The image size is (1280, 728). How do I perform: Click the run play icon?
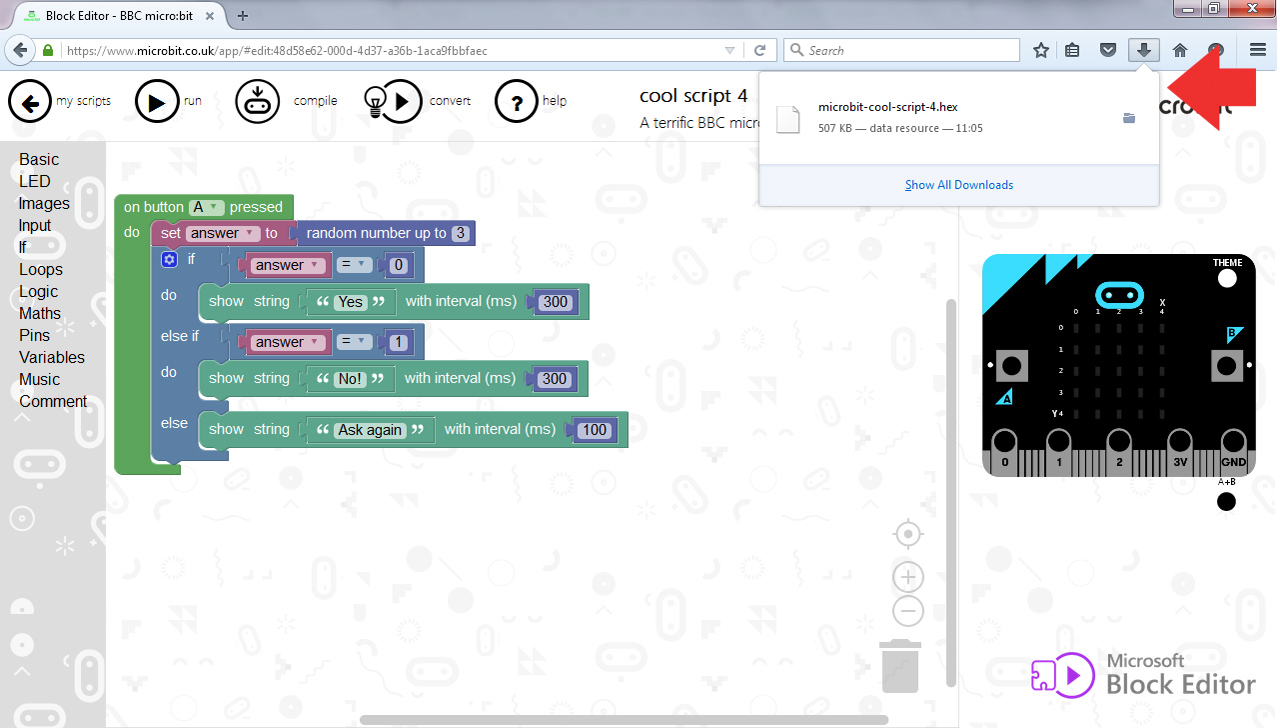156,101
